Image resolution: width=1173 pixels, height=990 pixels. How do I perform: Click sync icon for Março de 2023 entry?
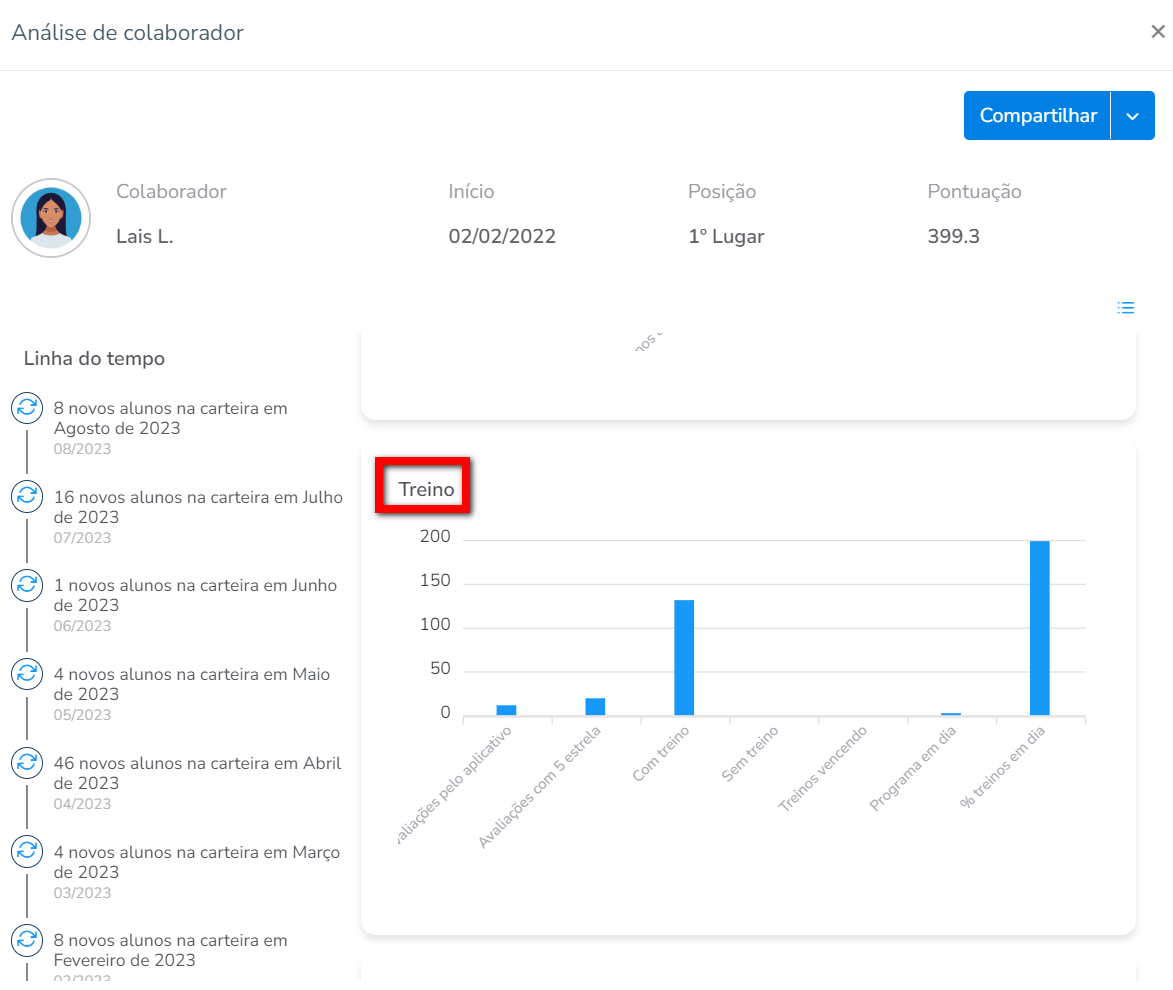(26, 852)
